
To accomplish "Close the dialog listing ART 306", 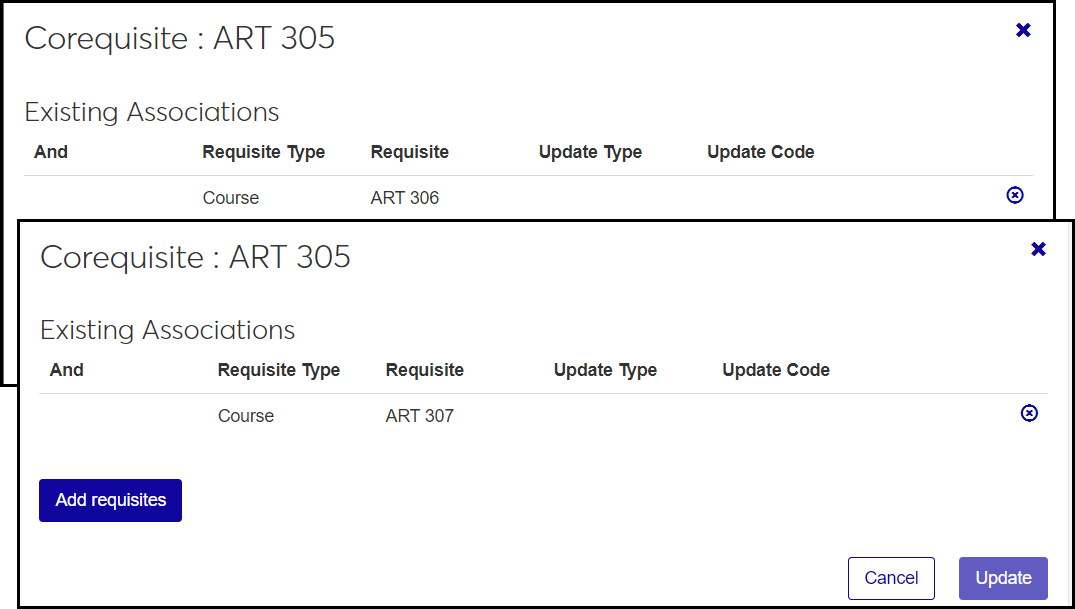I will tap(1023, 30).
